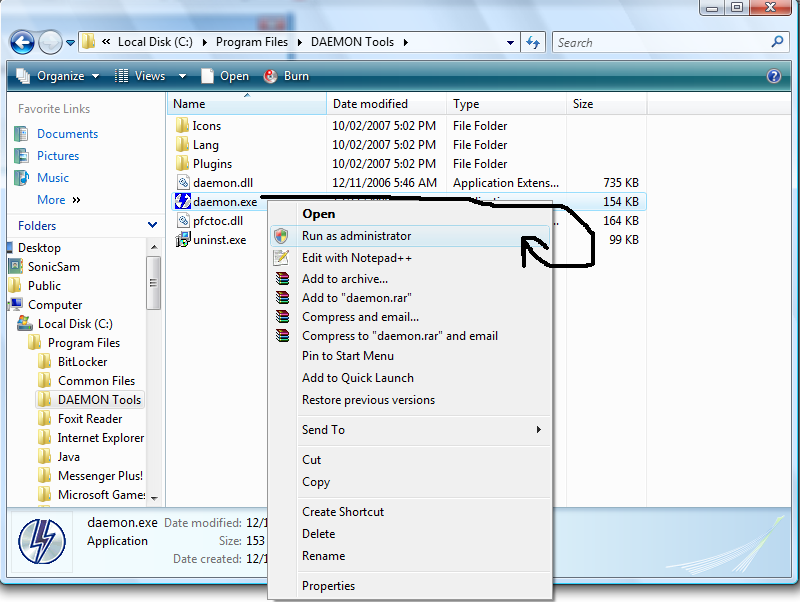This screenshot has width=800, height=602.
Task: Select Internet Explorer folder in tree
Action: (x=101, y=438)
